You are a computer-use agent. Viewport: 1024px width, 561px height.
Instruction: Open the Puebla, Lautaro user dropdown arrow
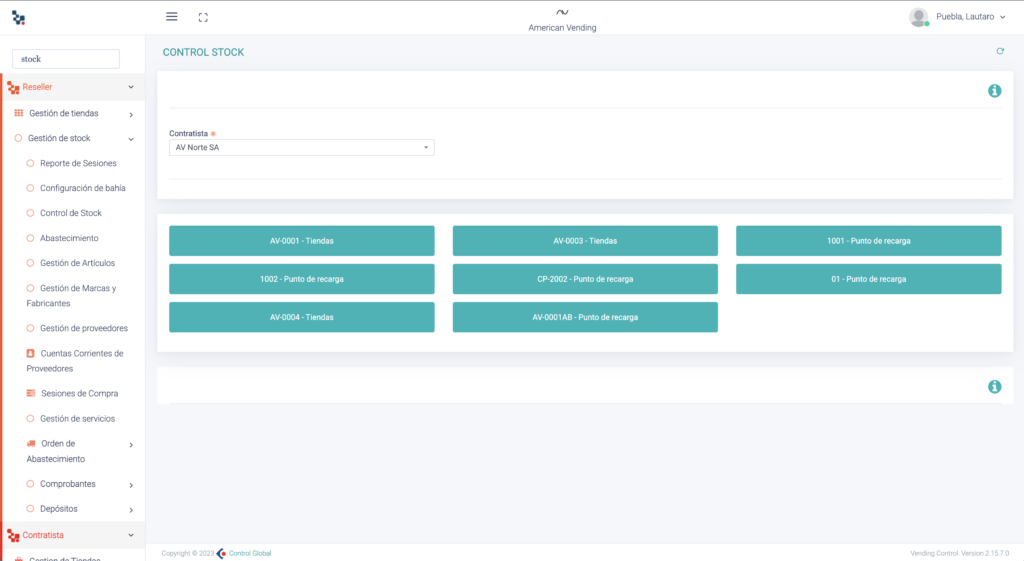coord(1002,18)
